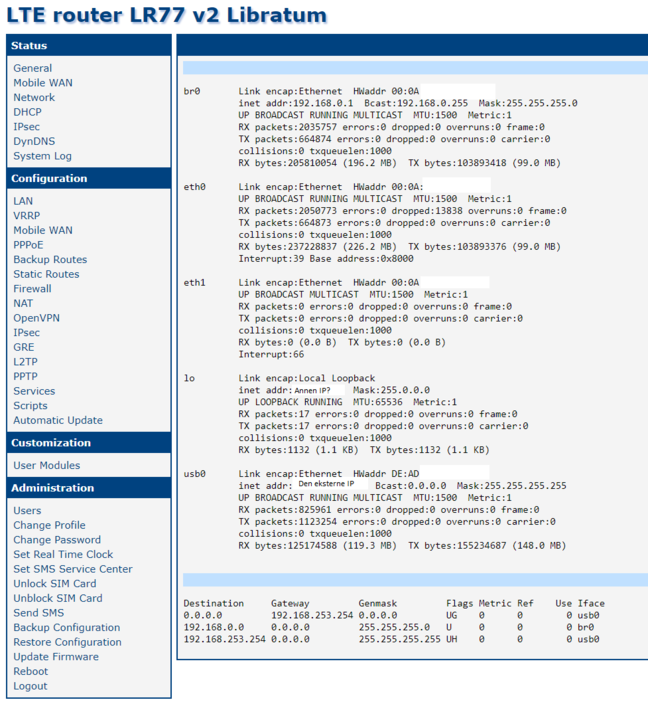Select the usb0 interface name

tap(195, 474)
